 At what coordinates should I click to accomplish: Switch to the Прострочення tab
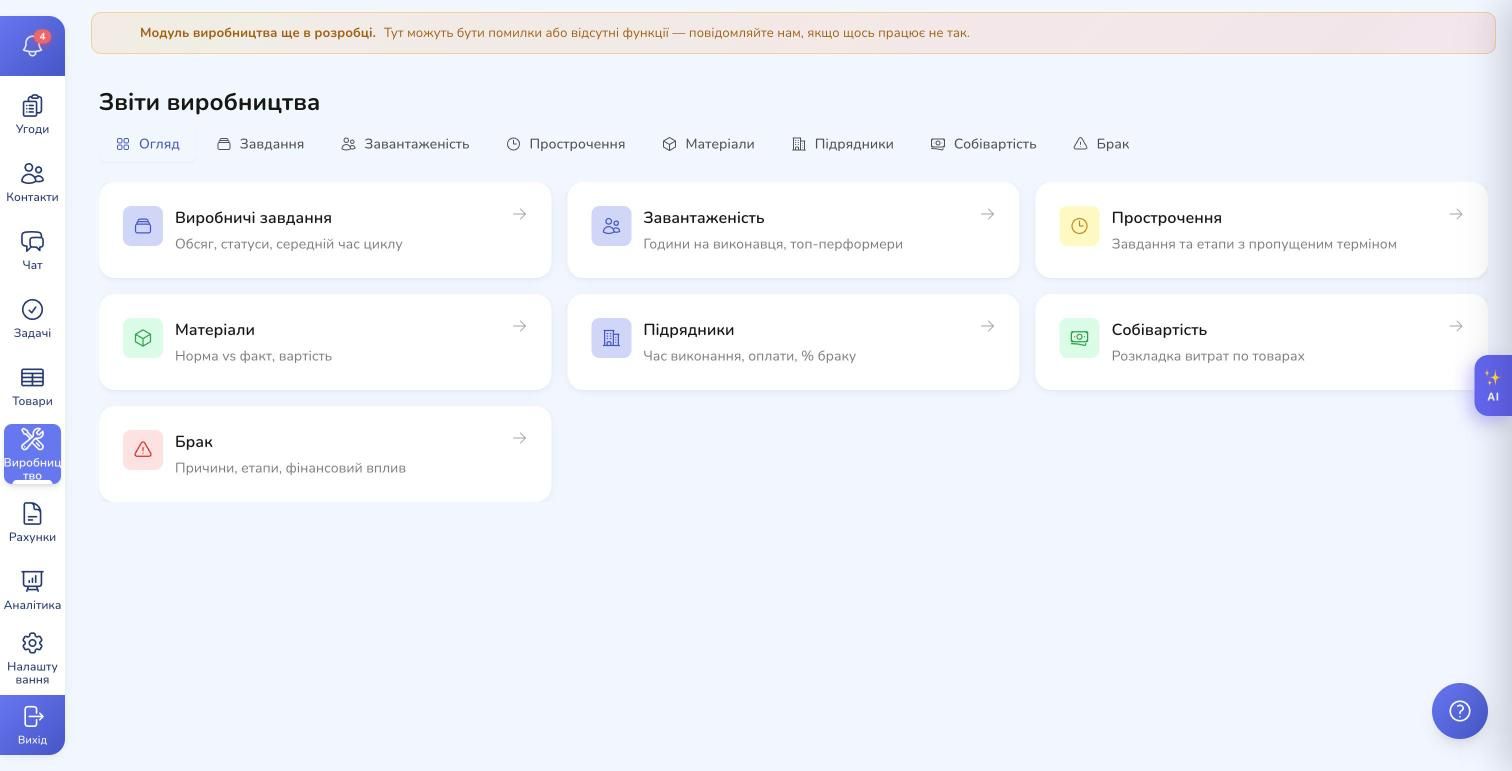pyautogui.click(x=566, y=144)
